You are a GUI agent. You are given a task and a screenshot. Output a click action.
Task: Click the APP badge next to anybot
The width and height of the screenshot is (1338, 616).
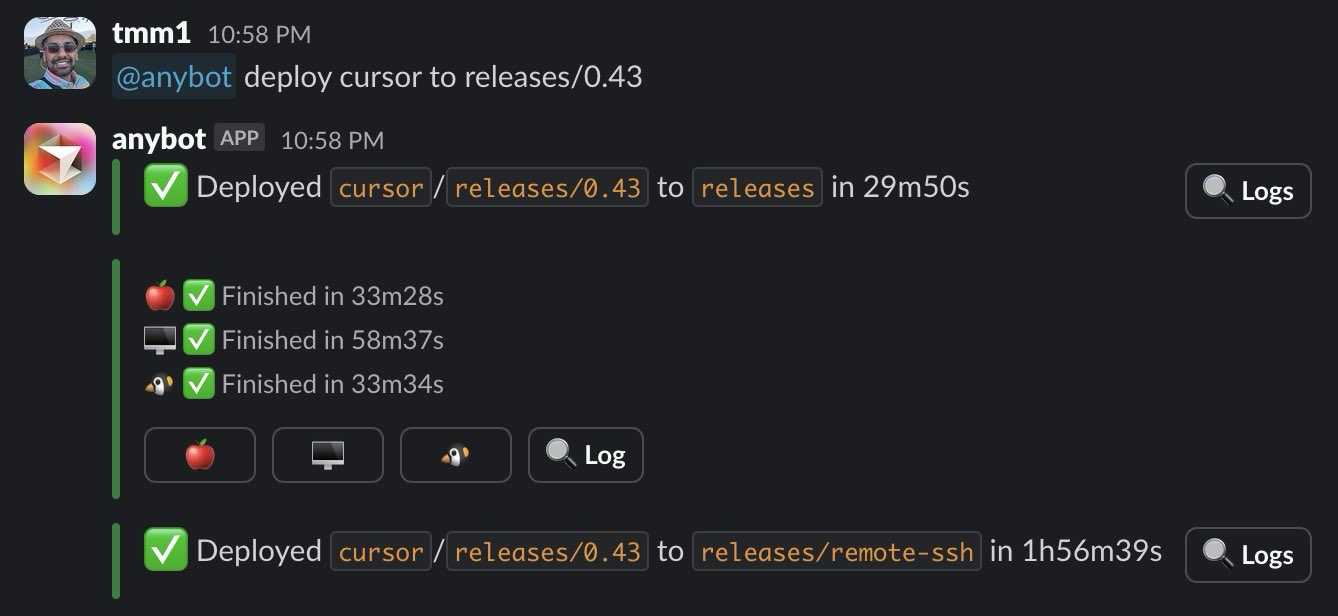click(x=240, y=138)
